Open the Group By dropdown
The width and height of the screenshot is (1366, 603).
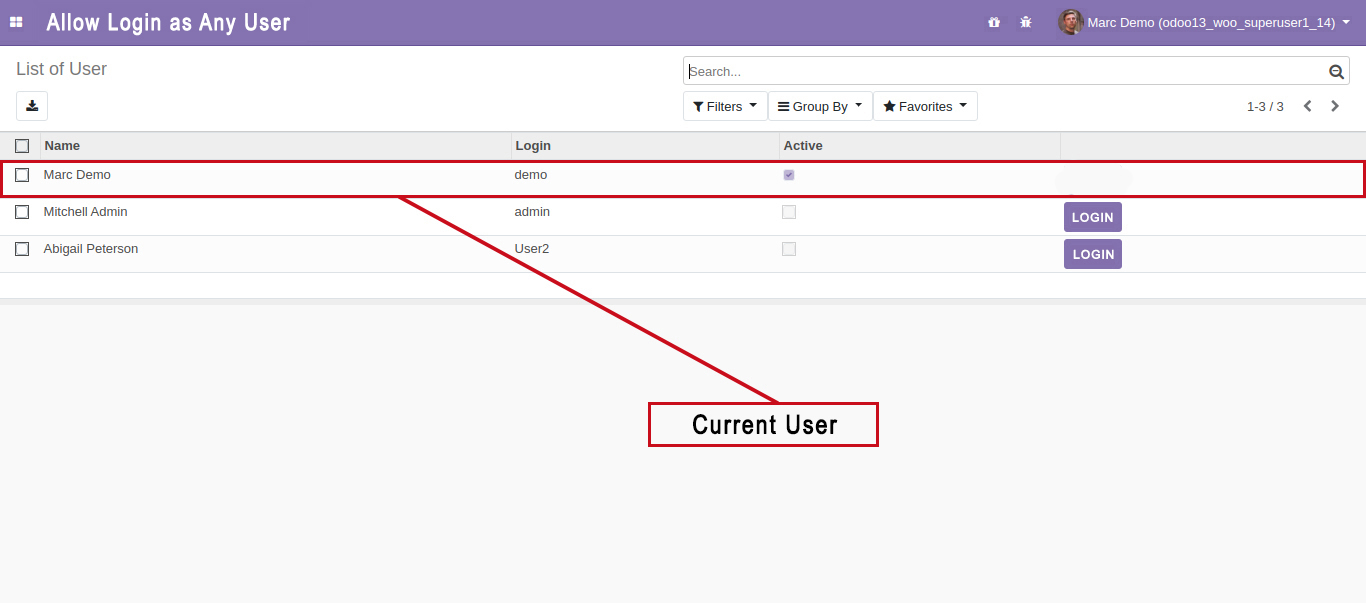click(x=820, y=106)
